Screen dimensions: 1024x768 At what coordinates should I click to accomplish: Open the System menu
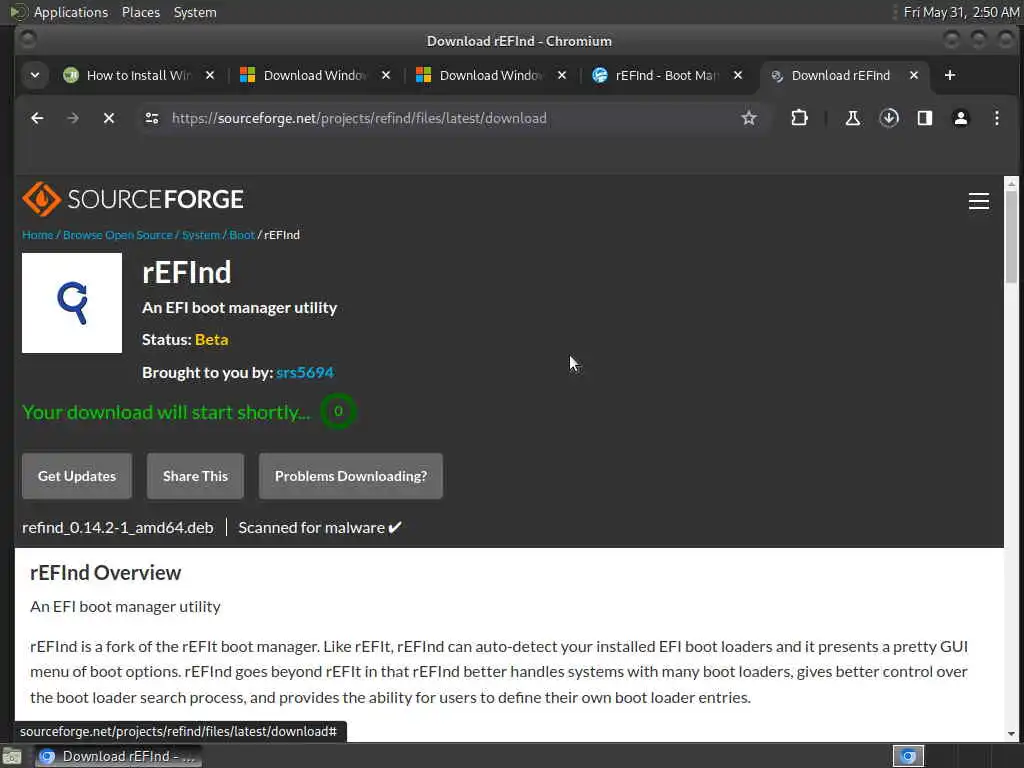tap(195, 12)
